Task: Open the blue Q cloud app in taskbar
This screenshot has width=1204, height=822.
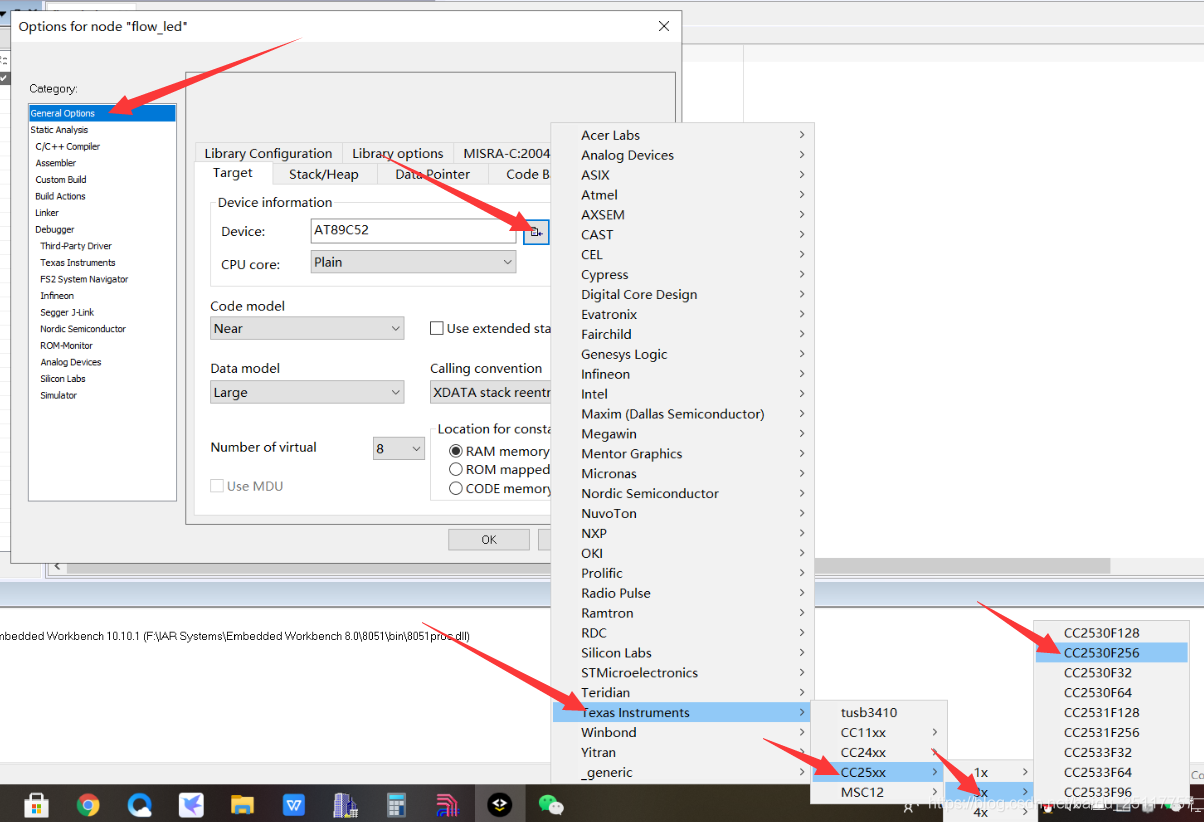Action: (x=140, y=804)
